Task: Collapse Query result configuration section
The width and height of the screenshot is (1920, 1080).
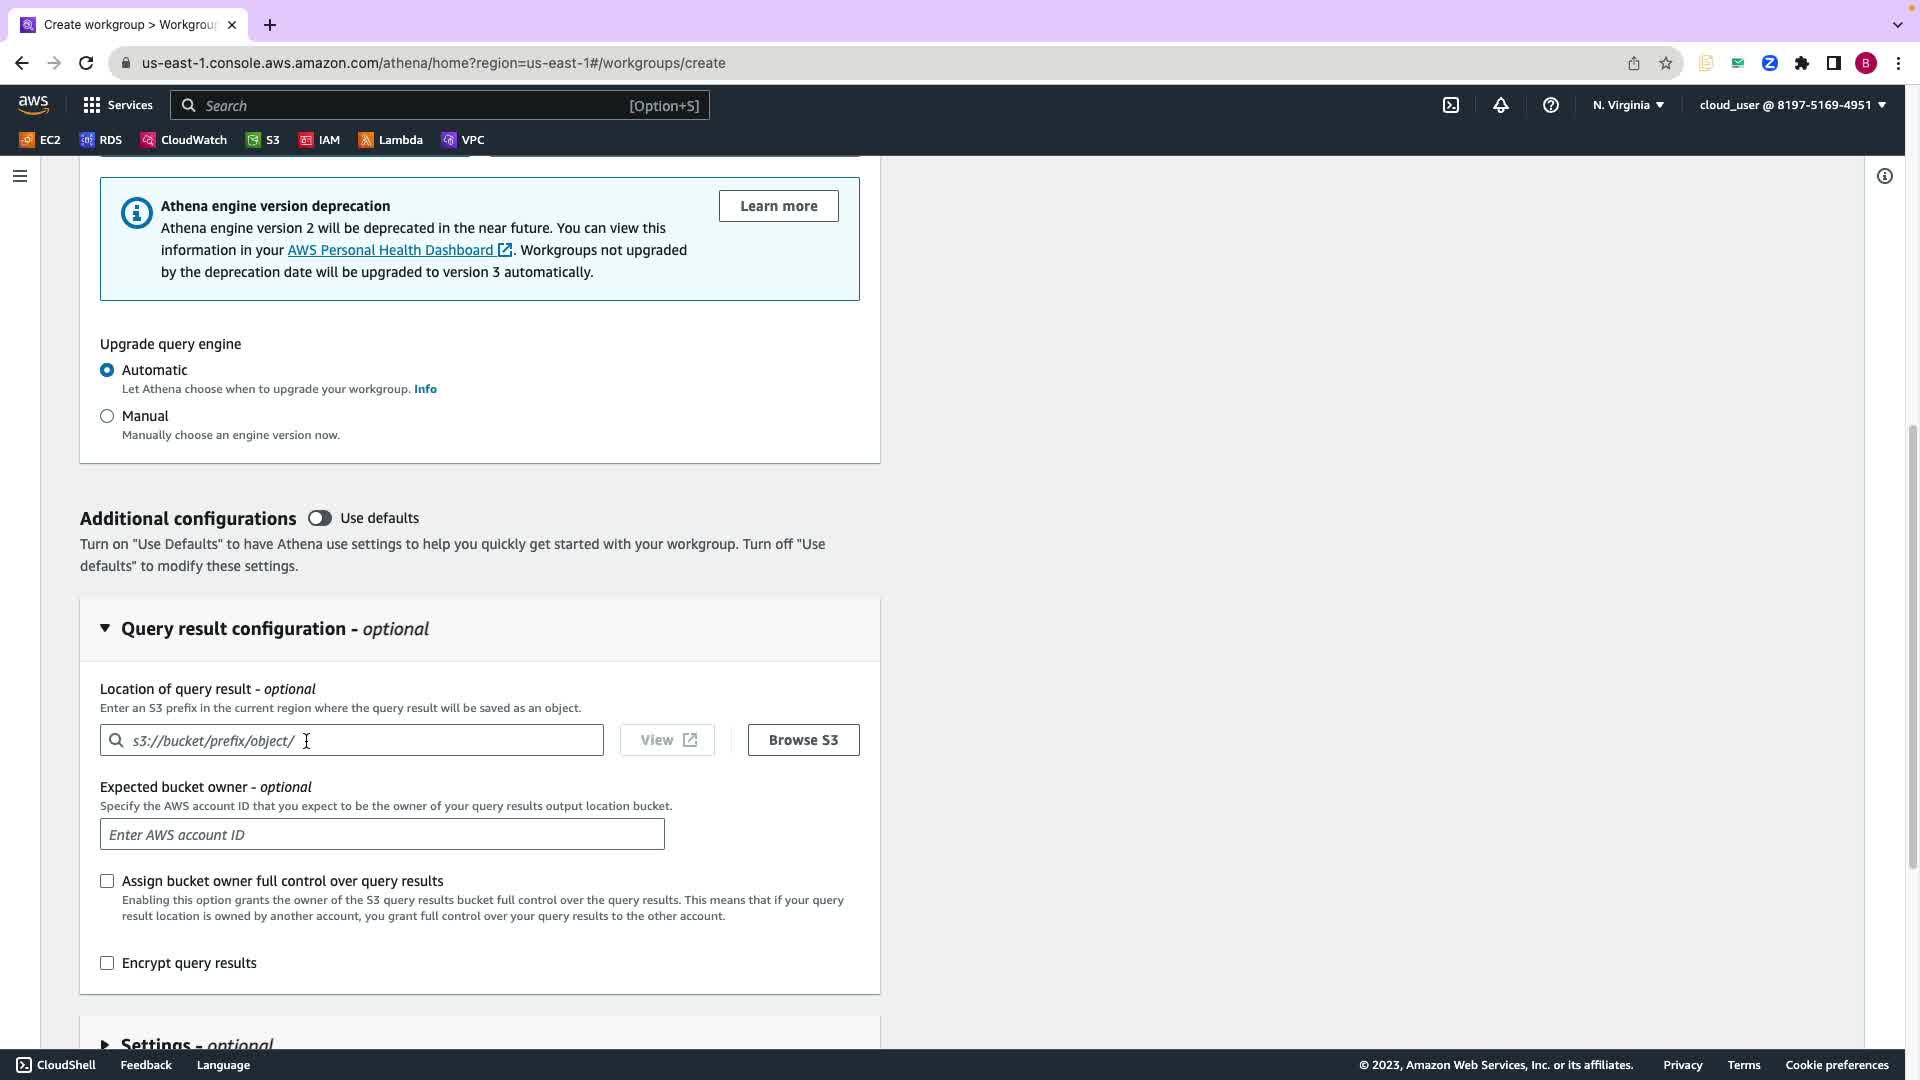Action: (105, 628)
